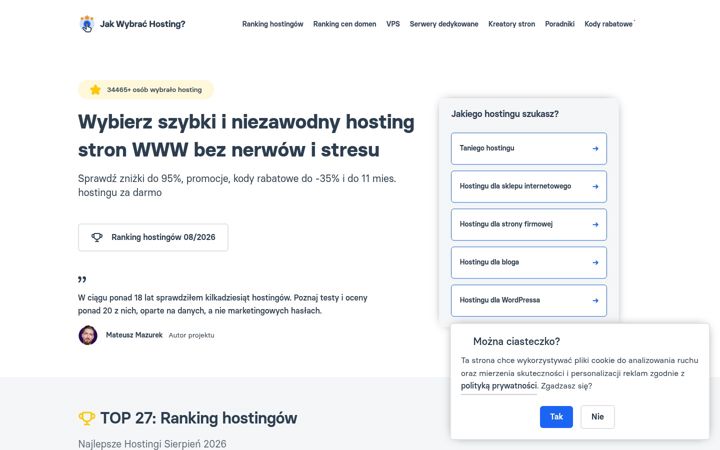Click the quotation mark icon above the quote
The height and width of the screenshot is (450, 720).
(x=82, y=279)
